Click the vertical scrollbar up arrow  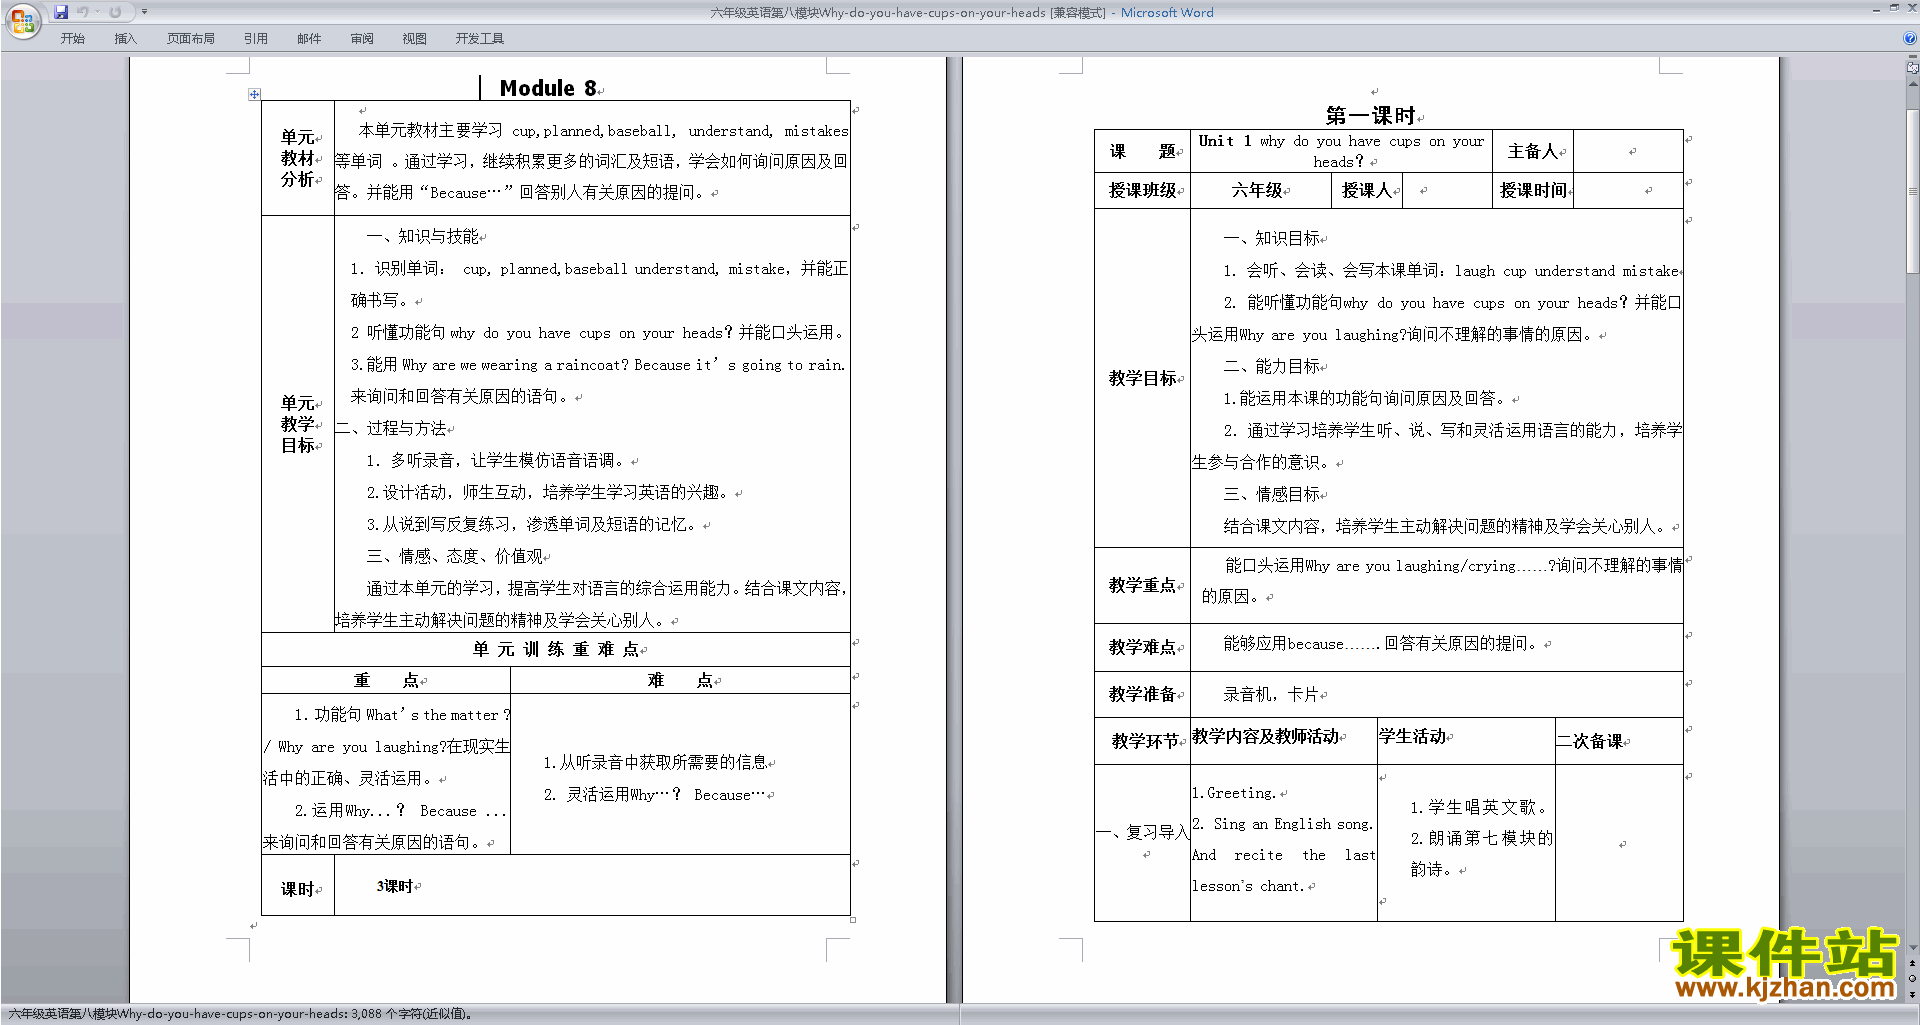point(1913,84)
